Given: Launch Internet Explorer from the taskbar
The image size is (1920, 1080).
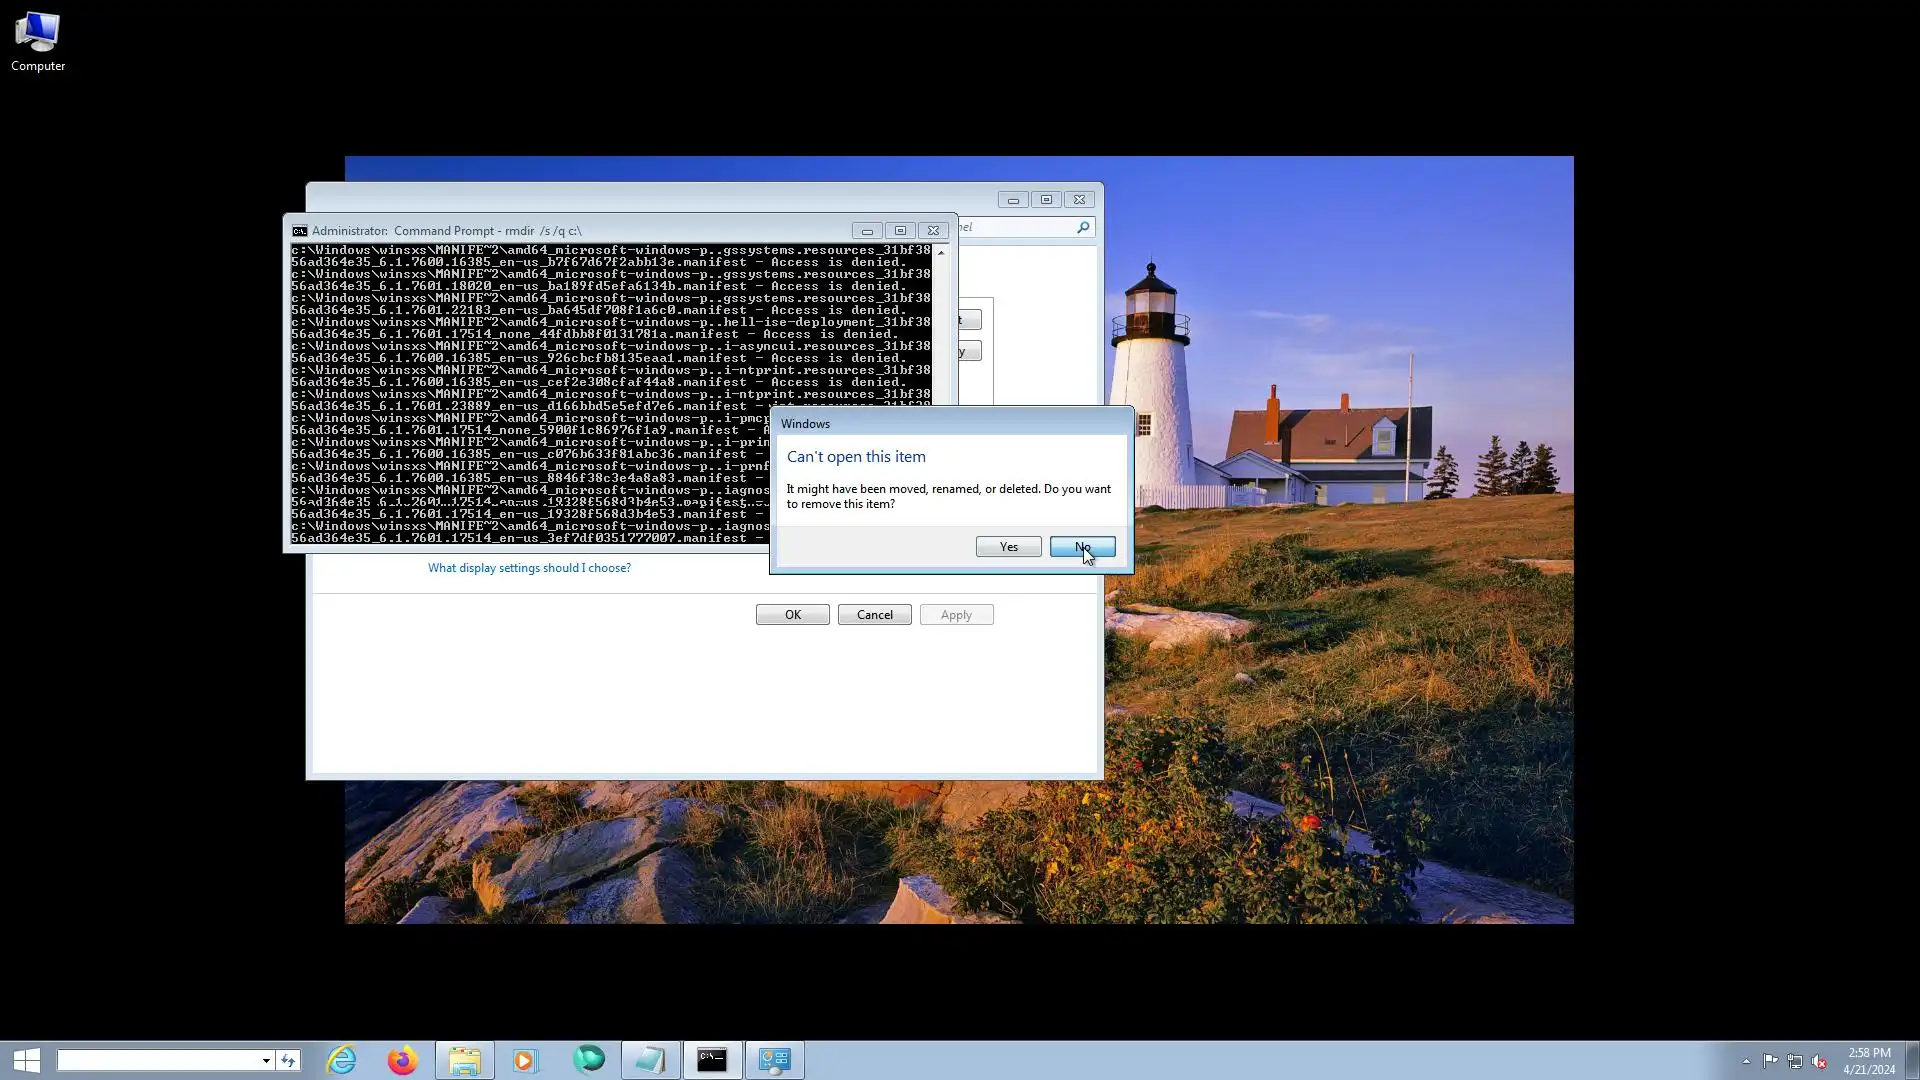Looking at the screenshot, I should click(x=342, y=1060).
